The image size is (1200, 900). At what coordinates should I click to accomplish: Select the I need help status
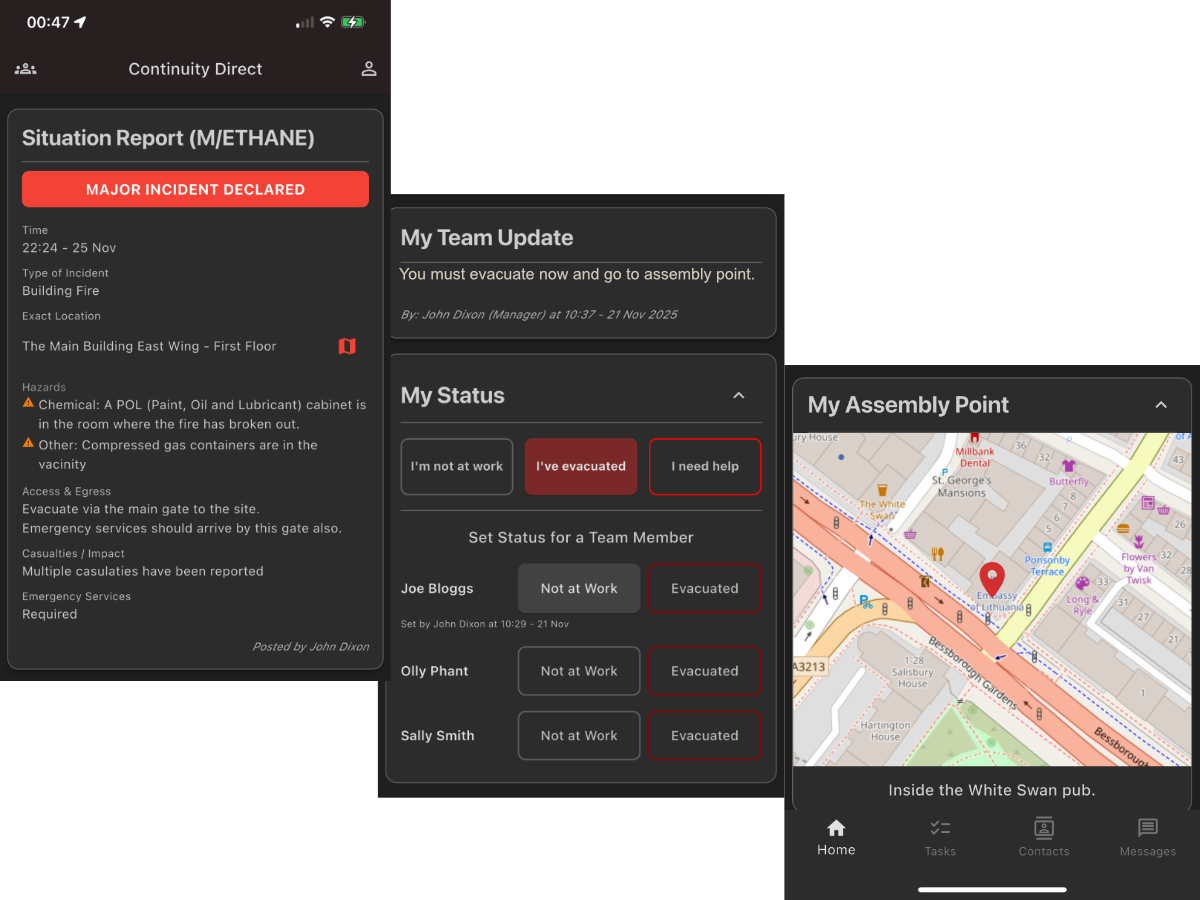click(705, 466)
